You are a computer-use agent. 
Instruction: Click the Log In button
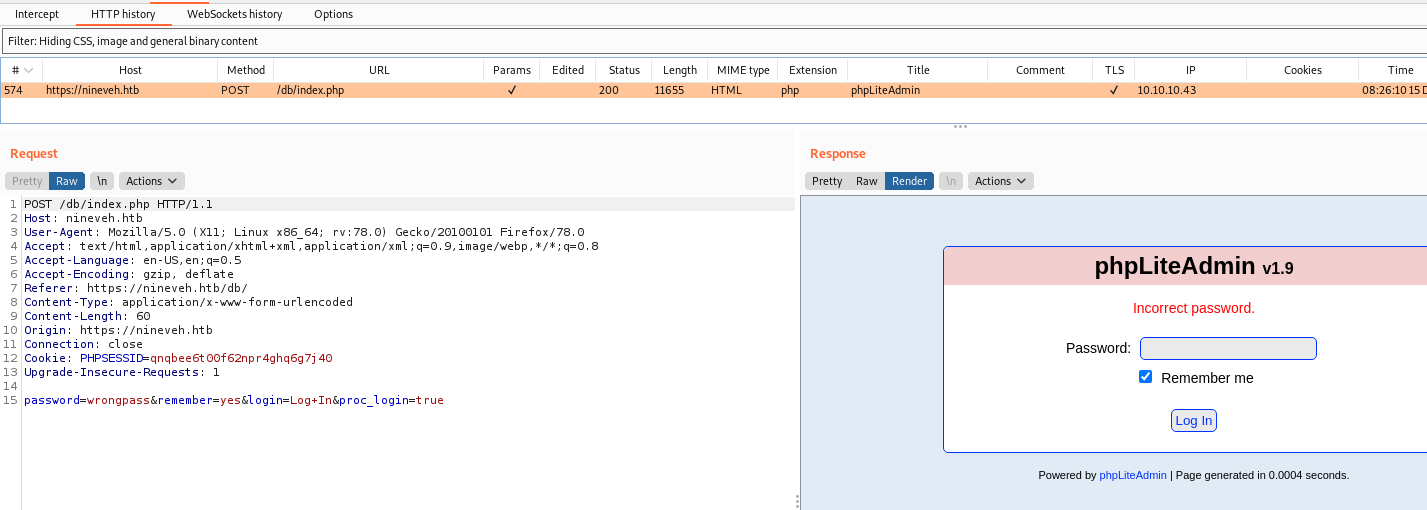[x=1193, y=421]
